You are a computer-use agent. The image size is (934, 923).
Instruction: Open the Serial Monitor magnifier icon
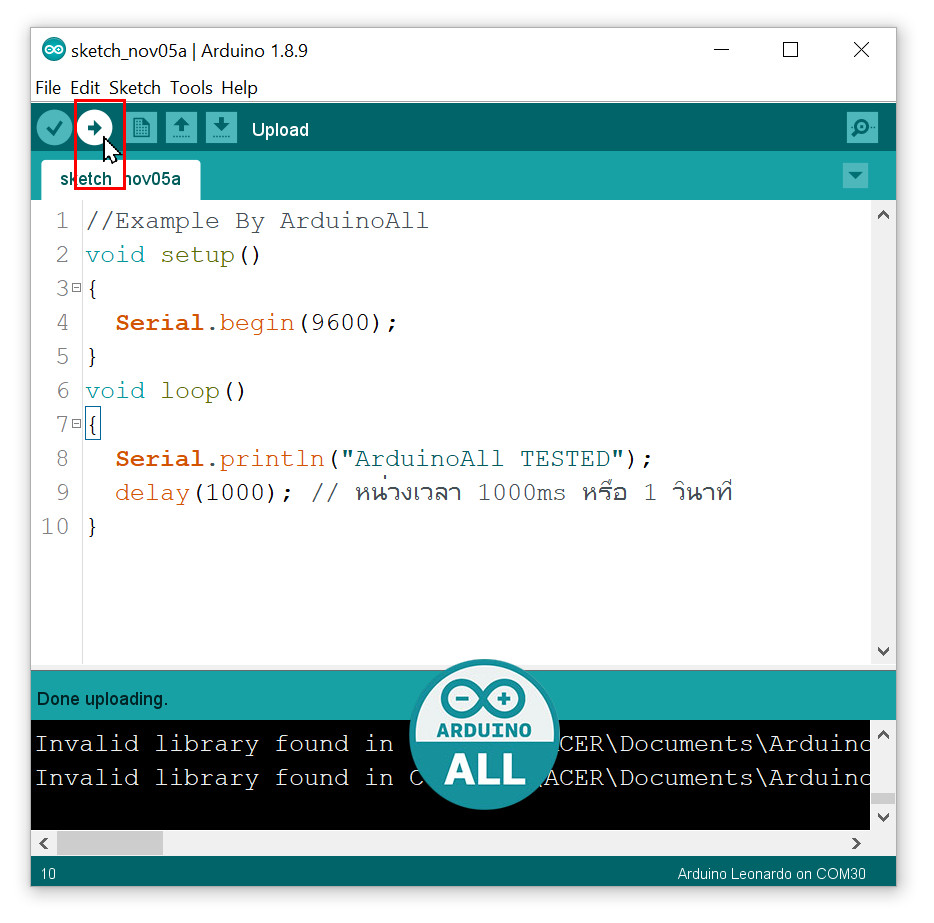[x=862, y=127]
